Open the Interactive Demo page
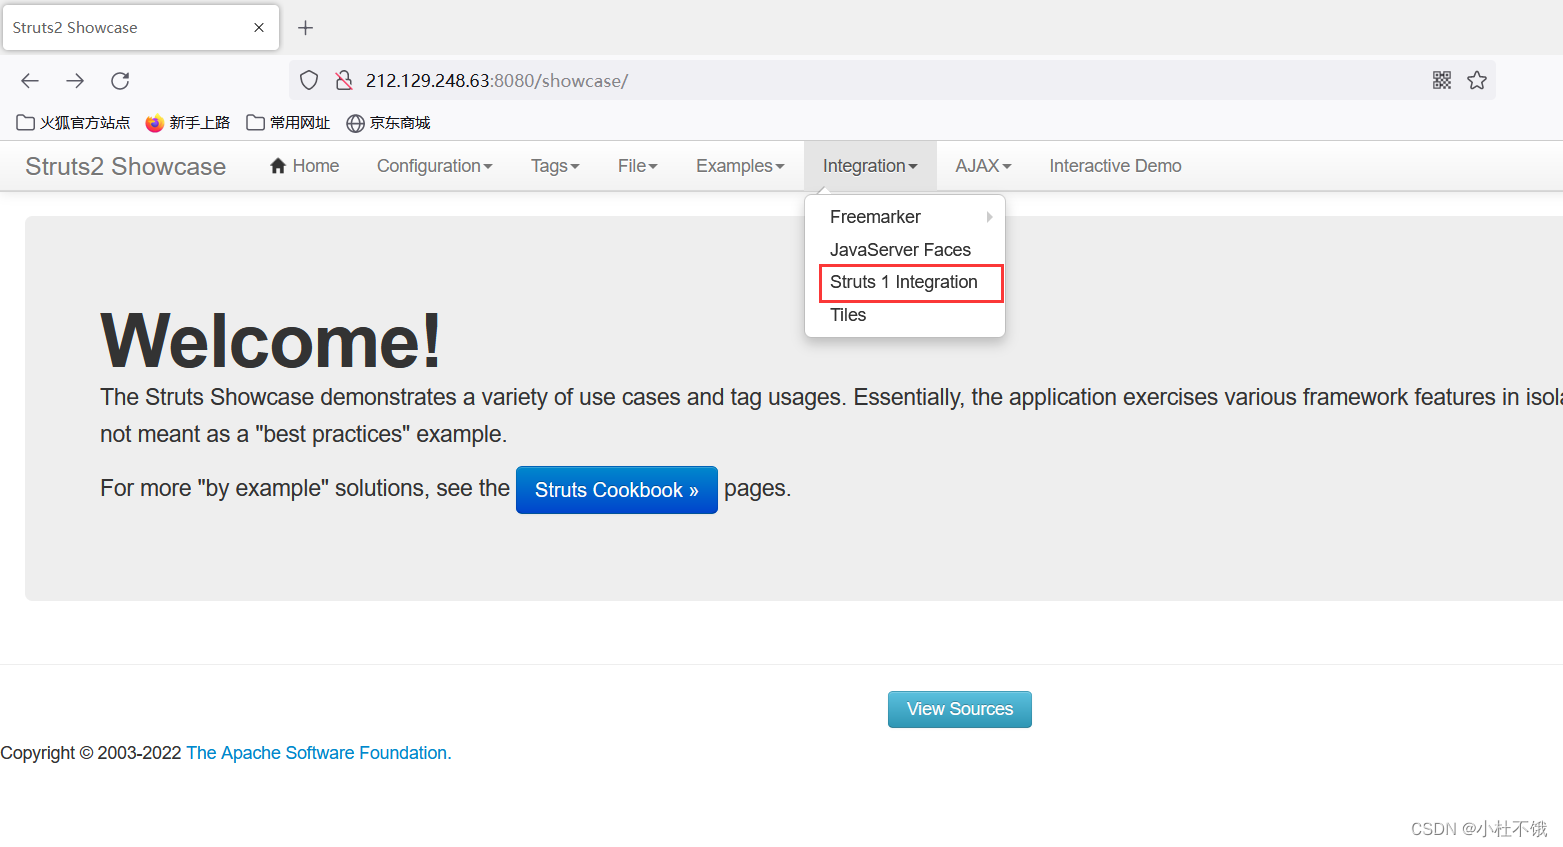Screen dimensions: 1563x847 pyautogui.click(x=1115, y=166)
